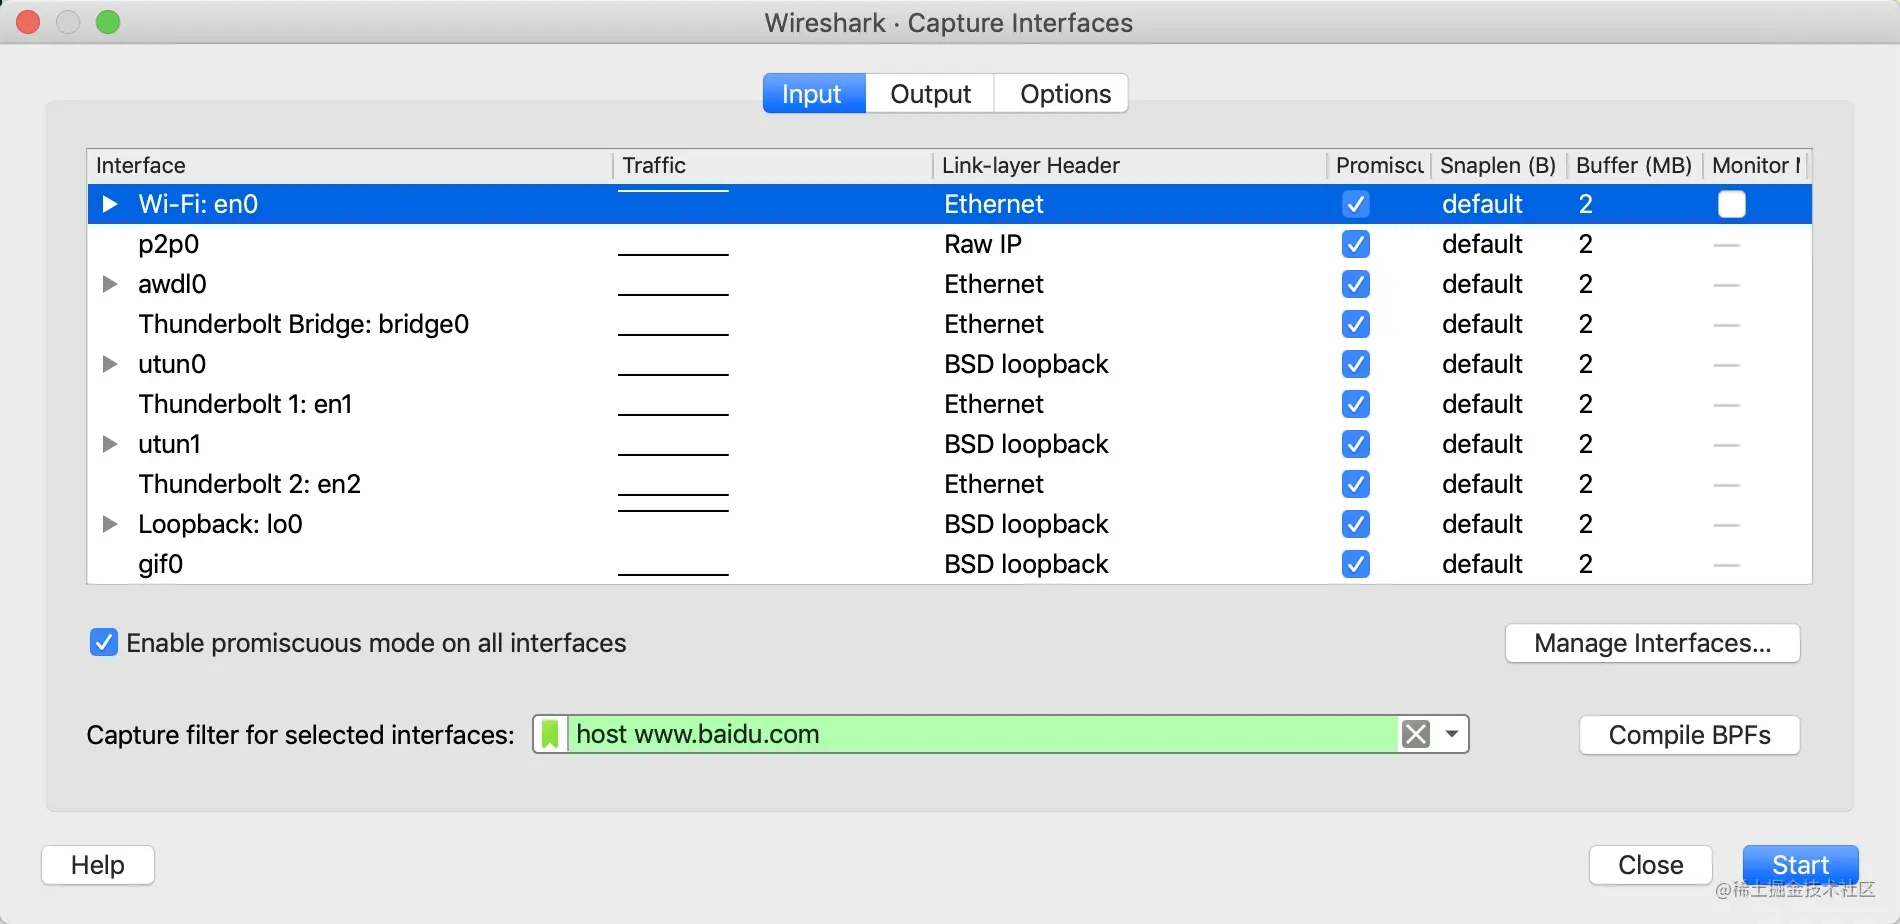
Task: Toggle promiscuous checkbox for Wi-Fi: en0
Action: coord(1356,204)
